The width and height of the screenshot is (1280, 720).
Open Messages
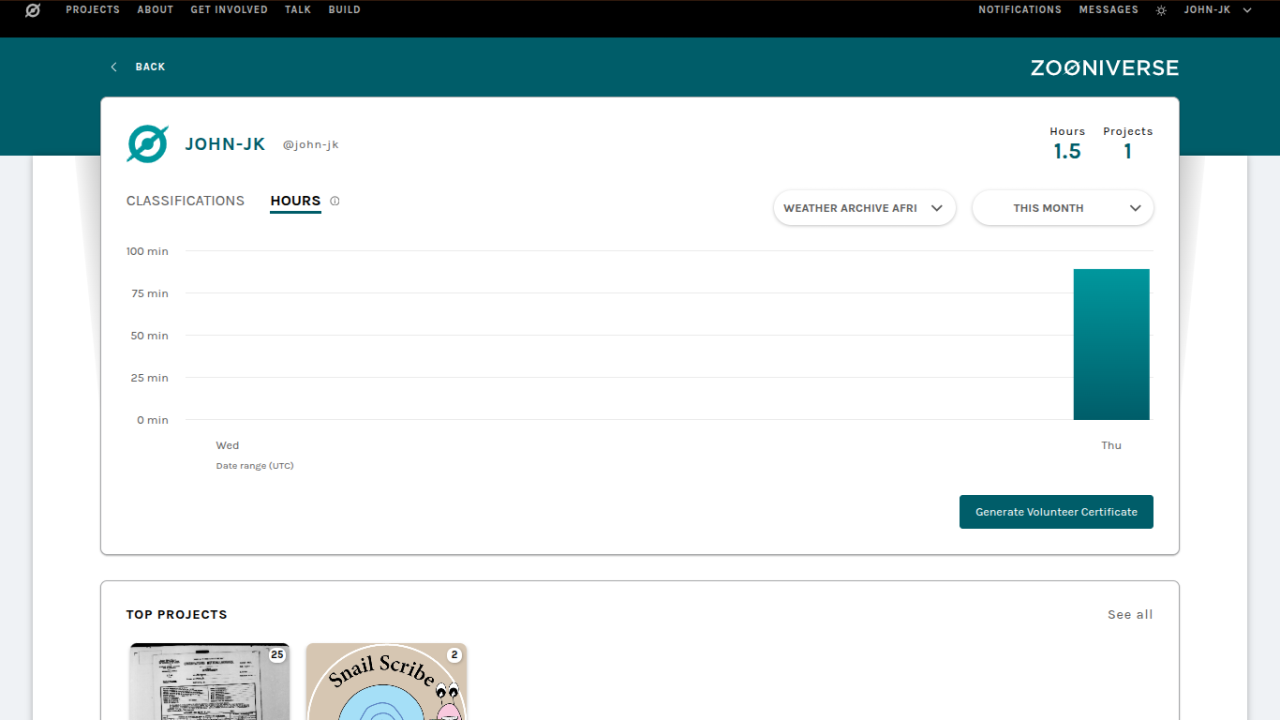[x=1108, y=10]
